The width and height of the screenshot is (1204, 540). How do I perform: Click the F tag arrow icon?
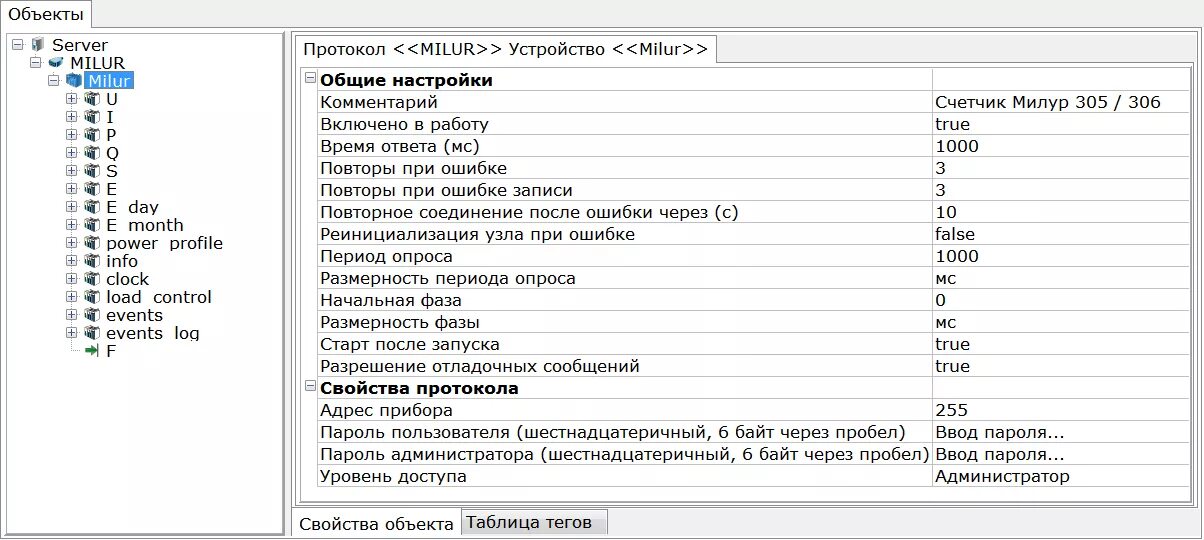click(92, 351)
